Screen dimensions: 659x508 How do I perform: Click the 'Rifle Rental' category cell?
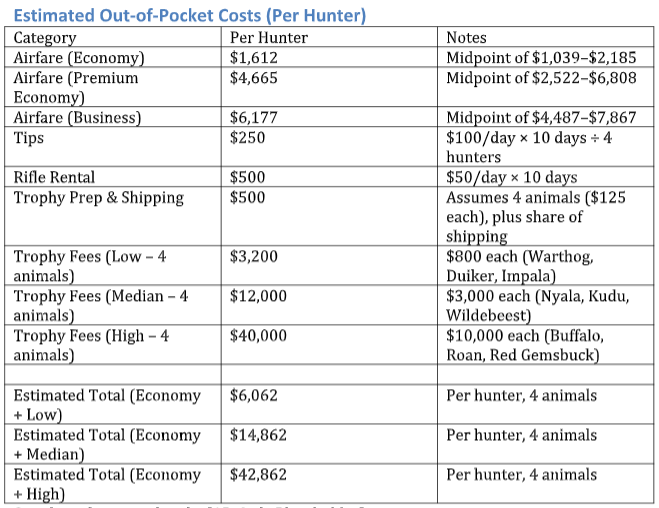55,177
